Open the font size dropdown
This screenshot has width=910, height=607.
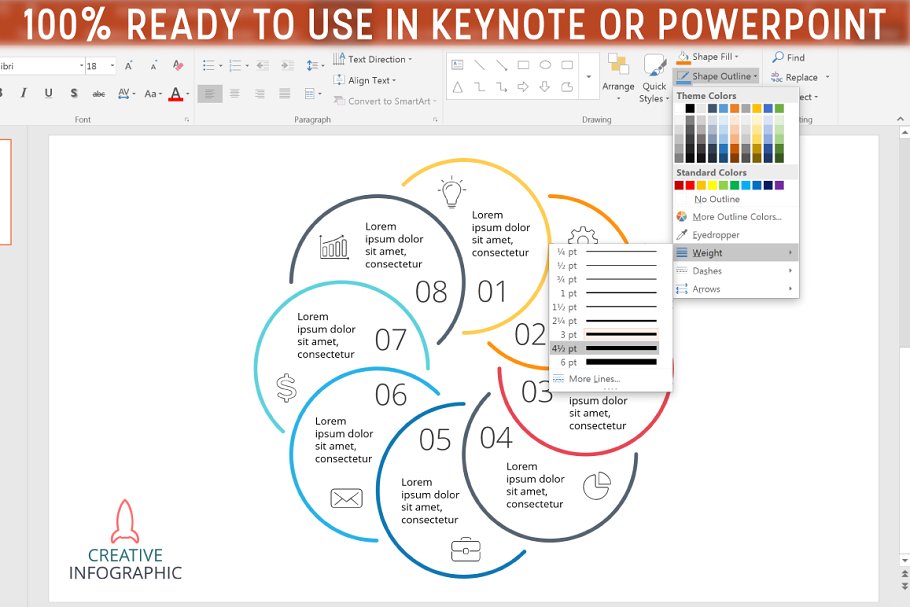(112, 66)
